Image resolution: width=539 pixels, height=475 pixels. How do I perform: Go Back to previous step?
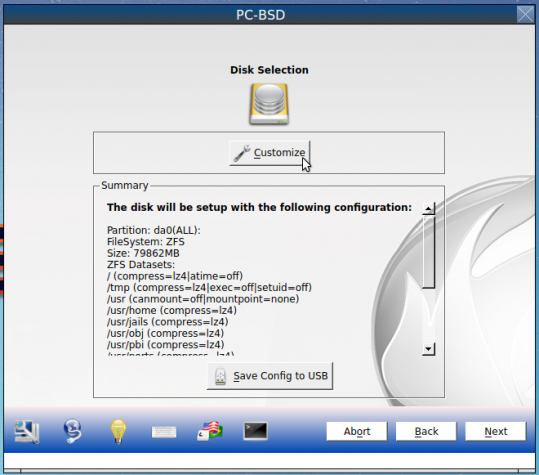426,431
